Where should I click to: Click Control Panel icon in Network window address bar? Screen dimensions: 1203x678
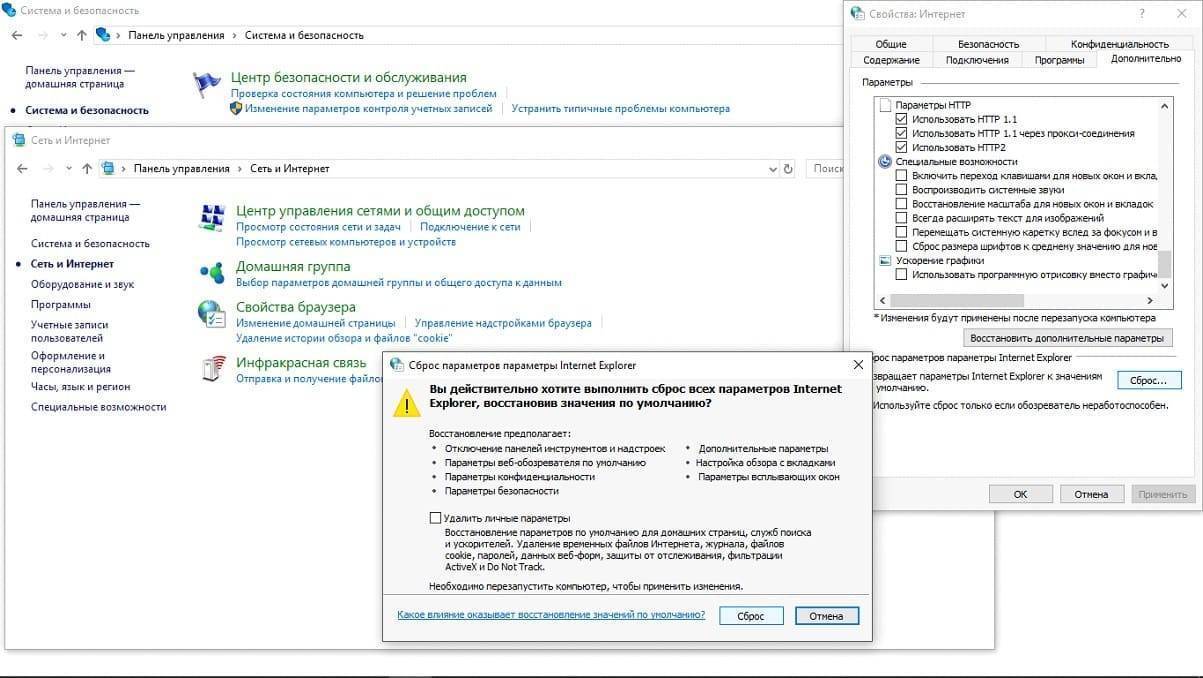[x=108, y=169]
